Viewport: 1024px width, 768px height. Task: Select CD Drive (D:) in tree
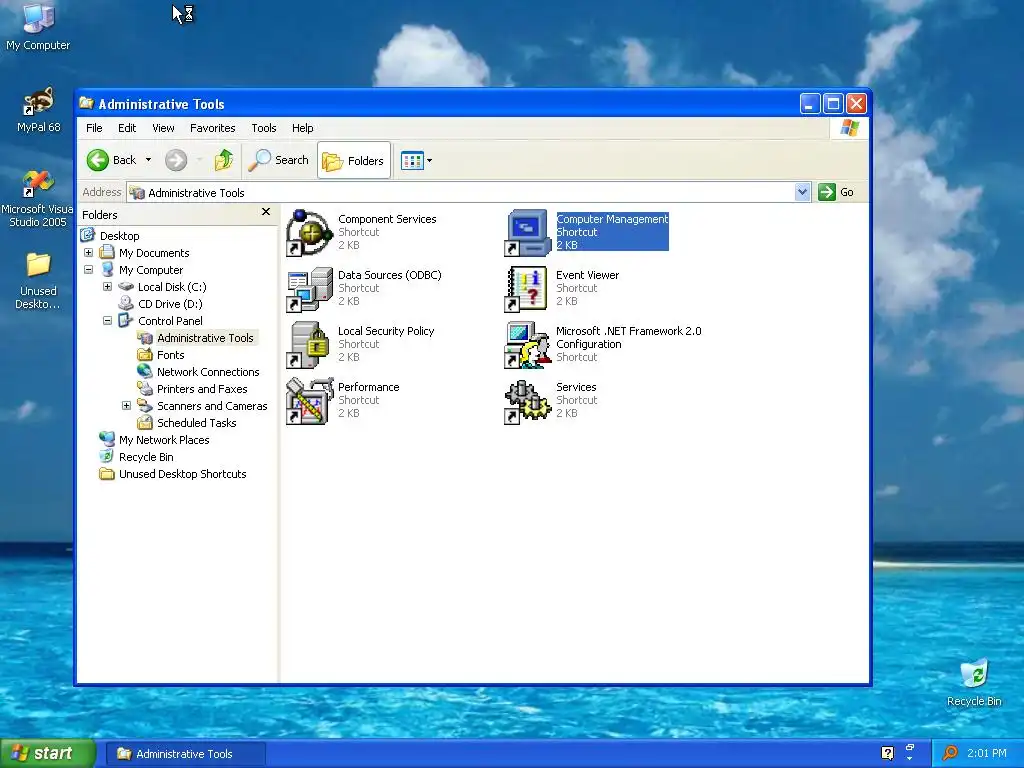coord(170,304)
